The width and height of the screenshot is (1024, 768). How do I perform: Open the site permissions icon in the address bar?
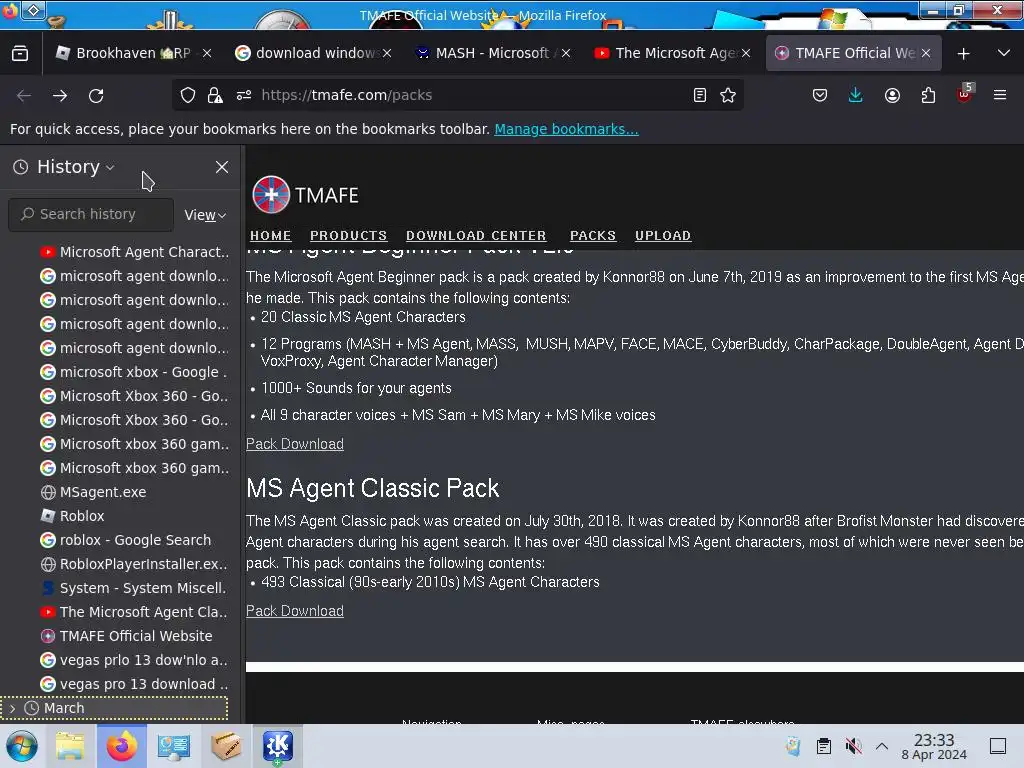click(244, 95)
